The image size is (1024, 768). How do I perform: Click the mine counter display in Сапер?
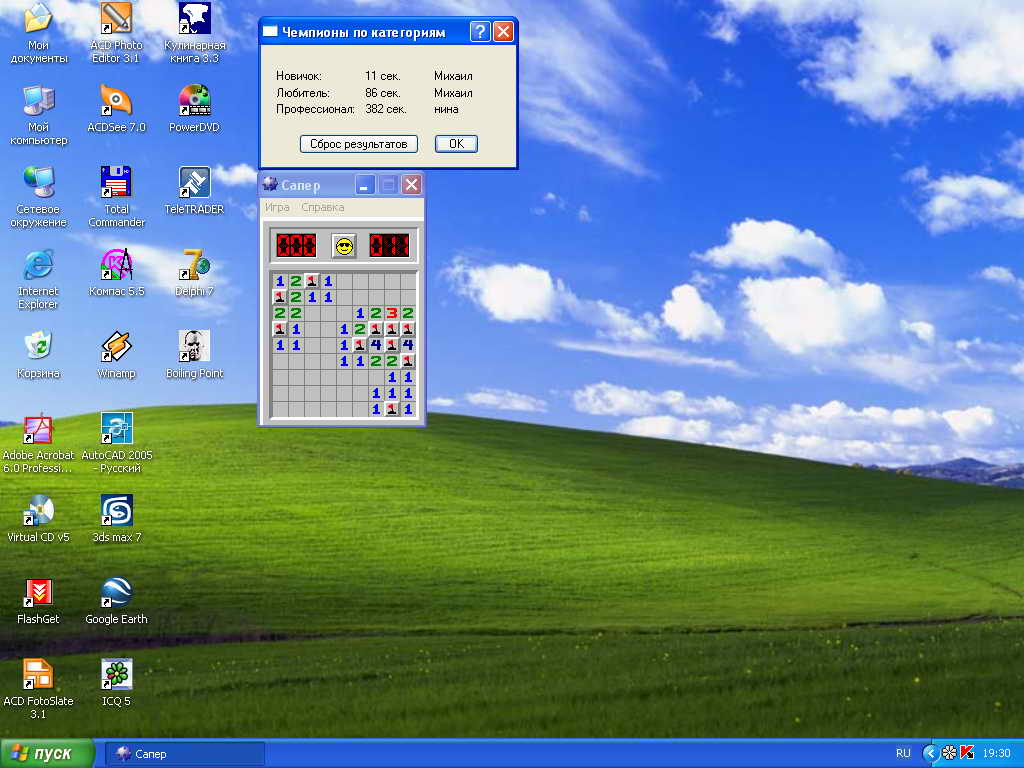pos(296,246)
